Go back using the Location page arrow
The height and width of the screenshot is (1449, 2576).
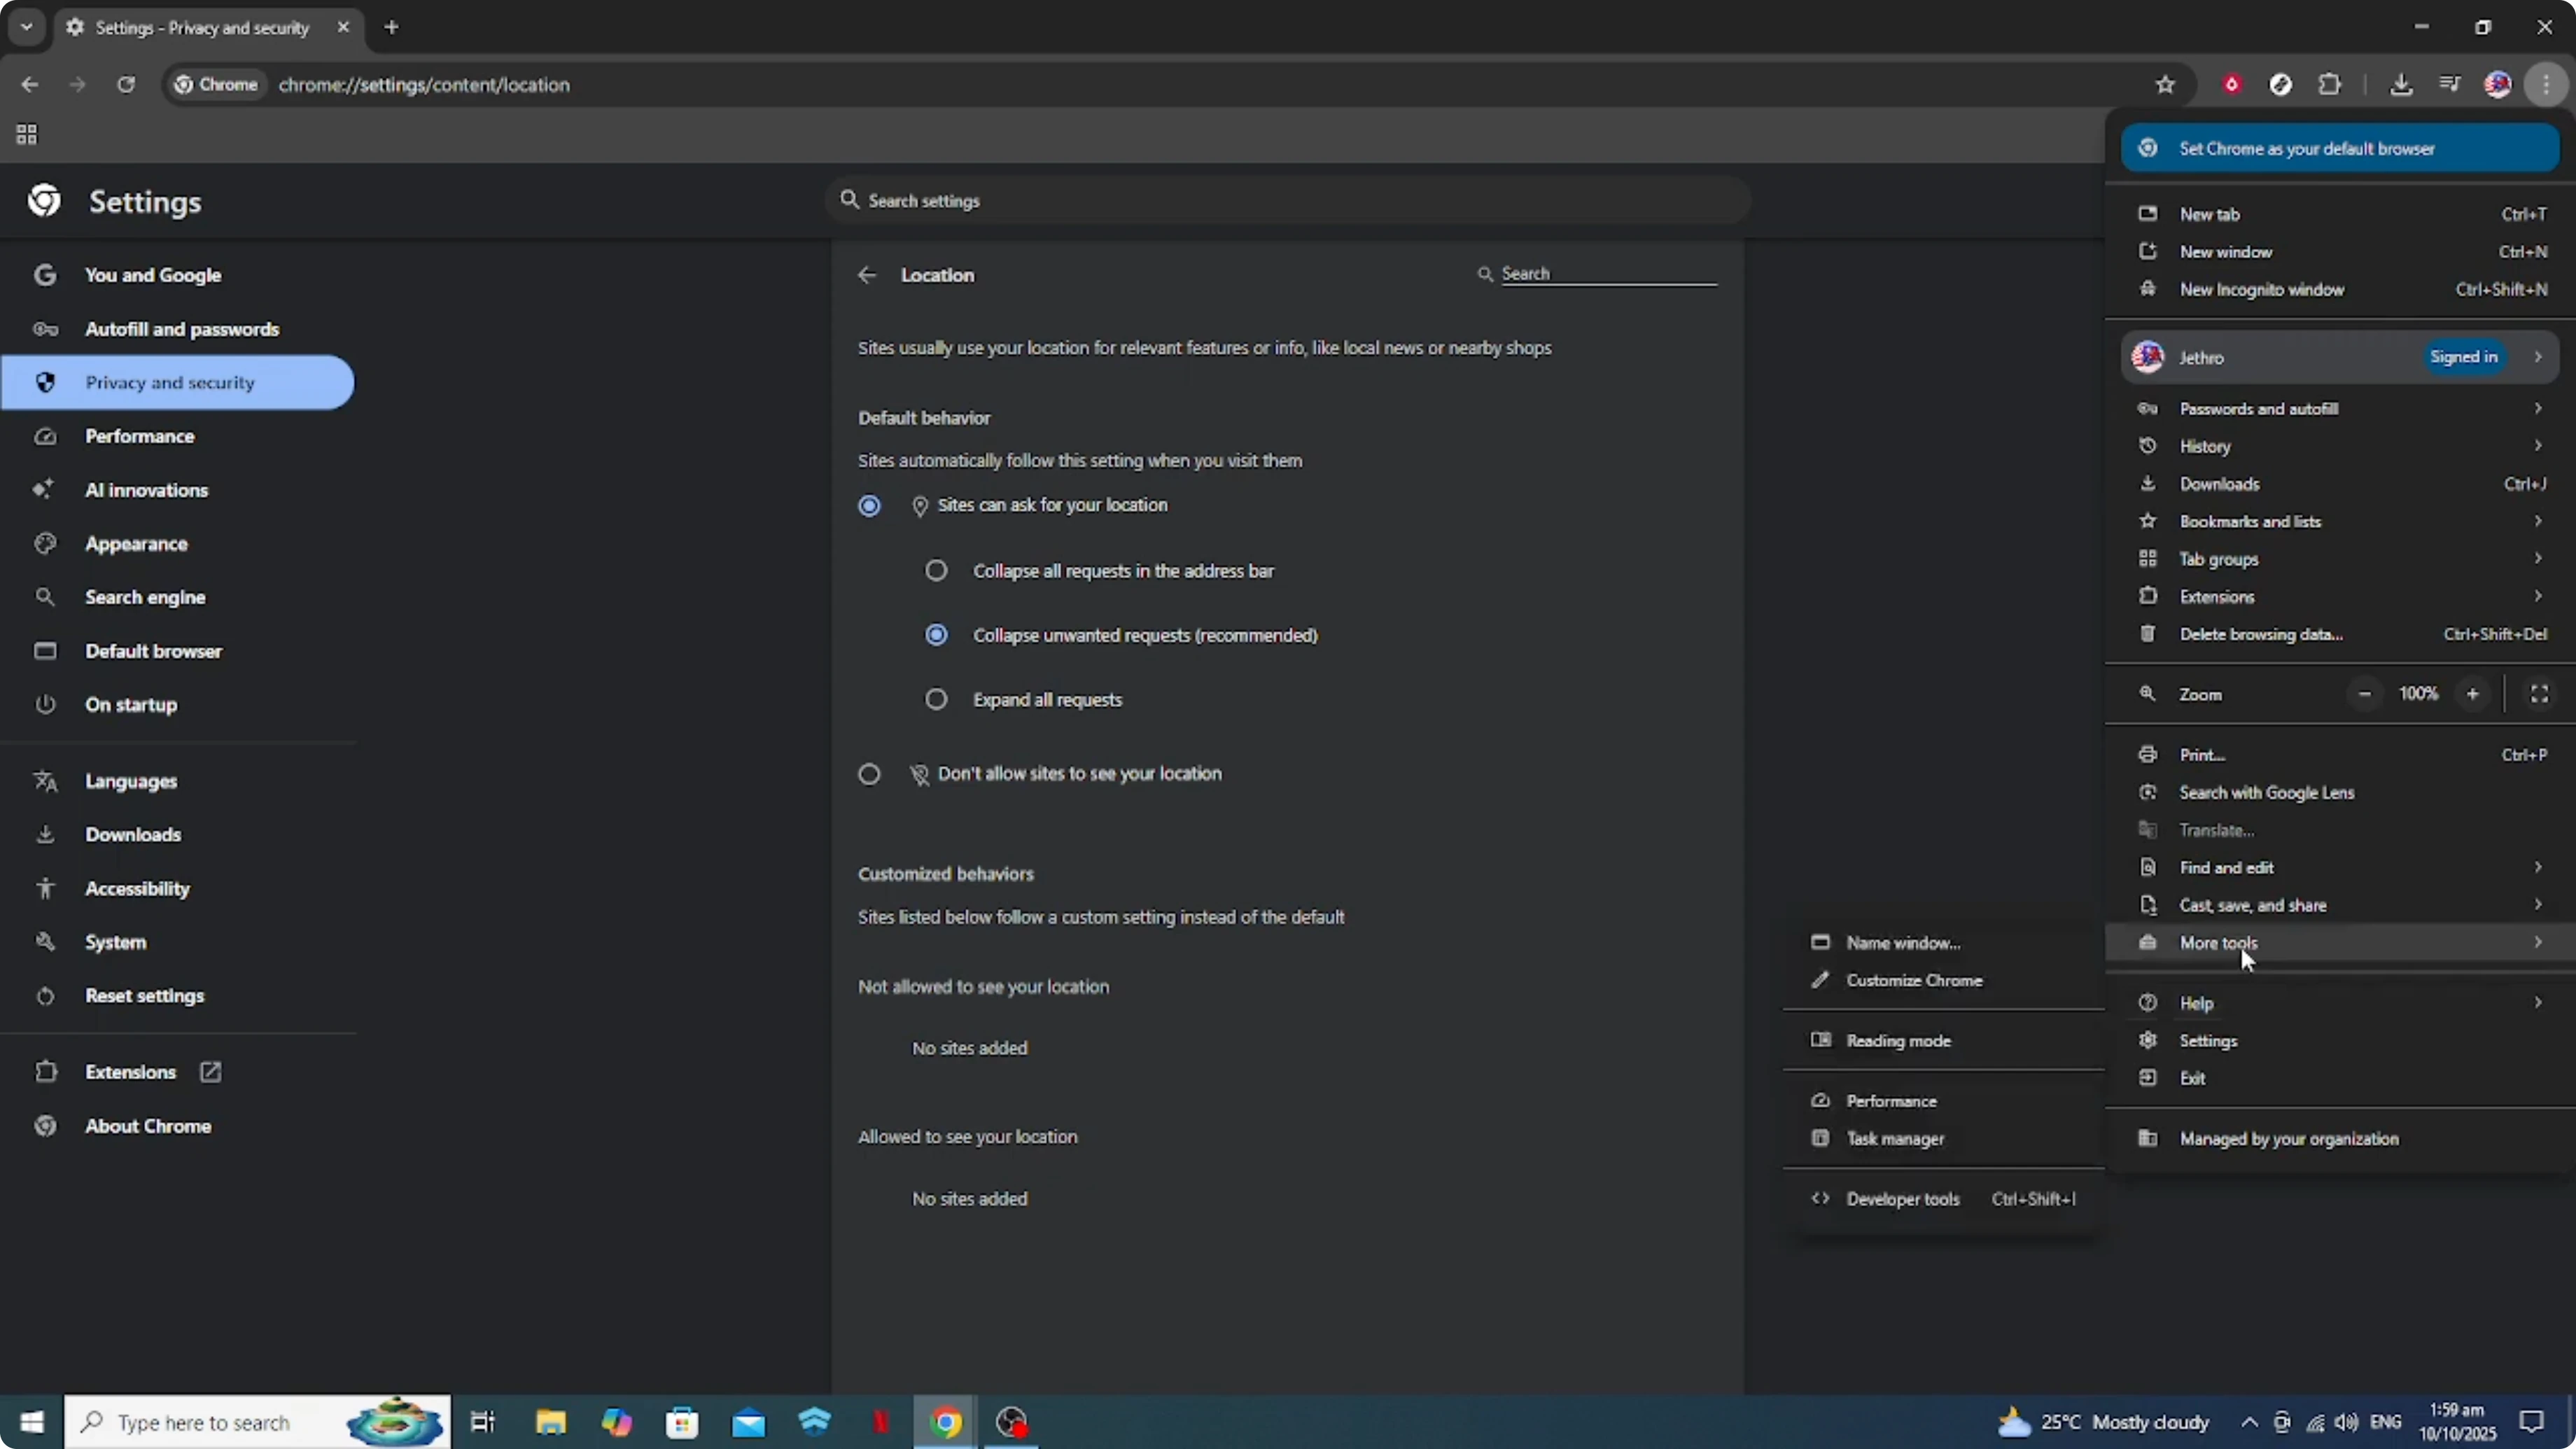(x=866, y=275)
